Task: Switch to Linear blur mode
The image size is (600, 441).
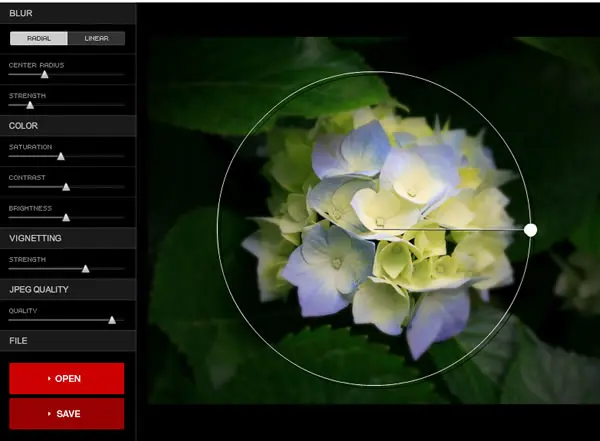Action: (x=96, y=38)
